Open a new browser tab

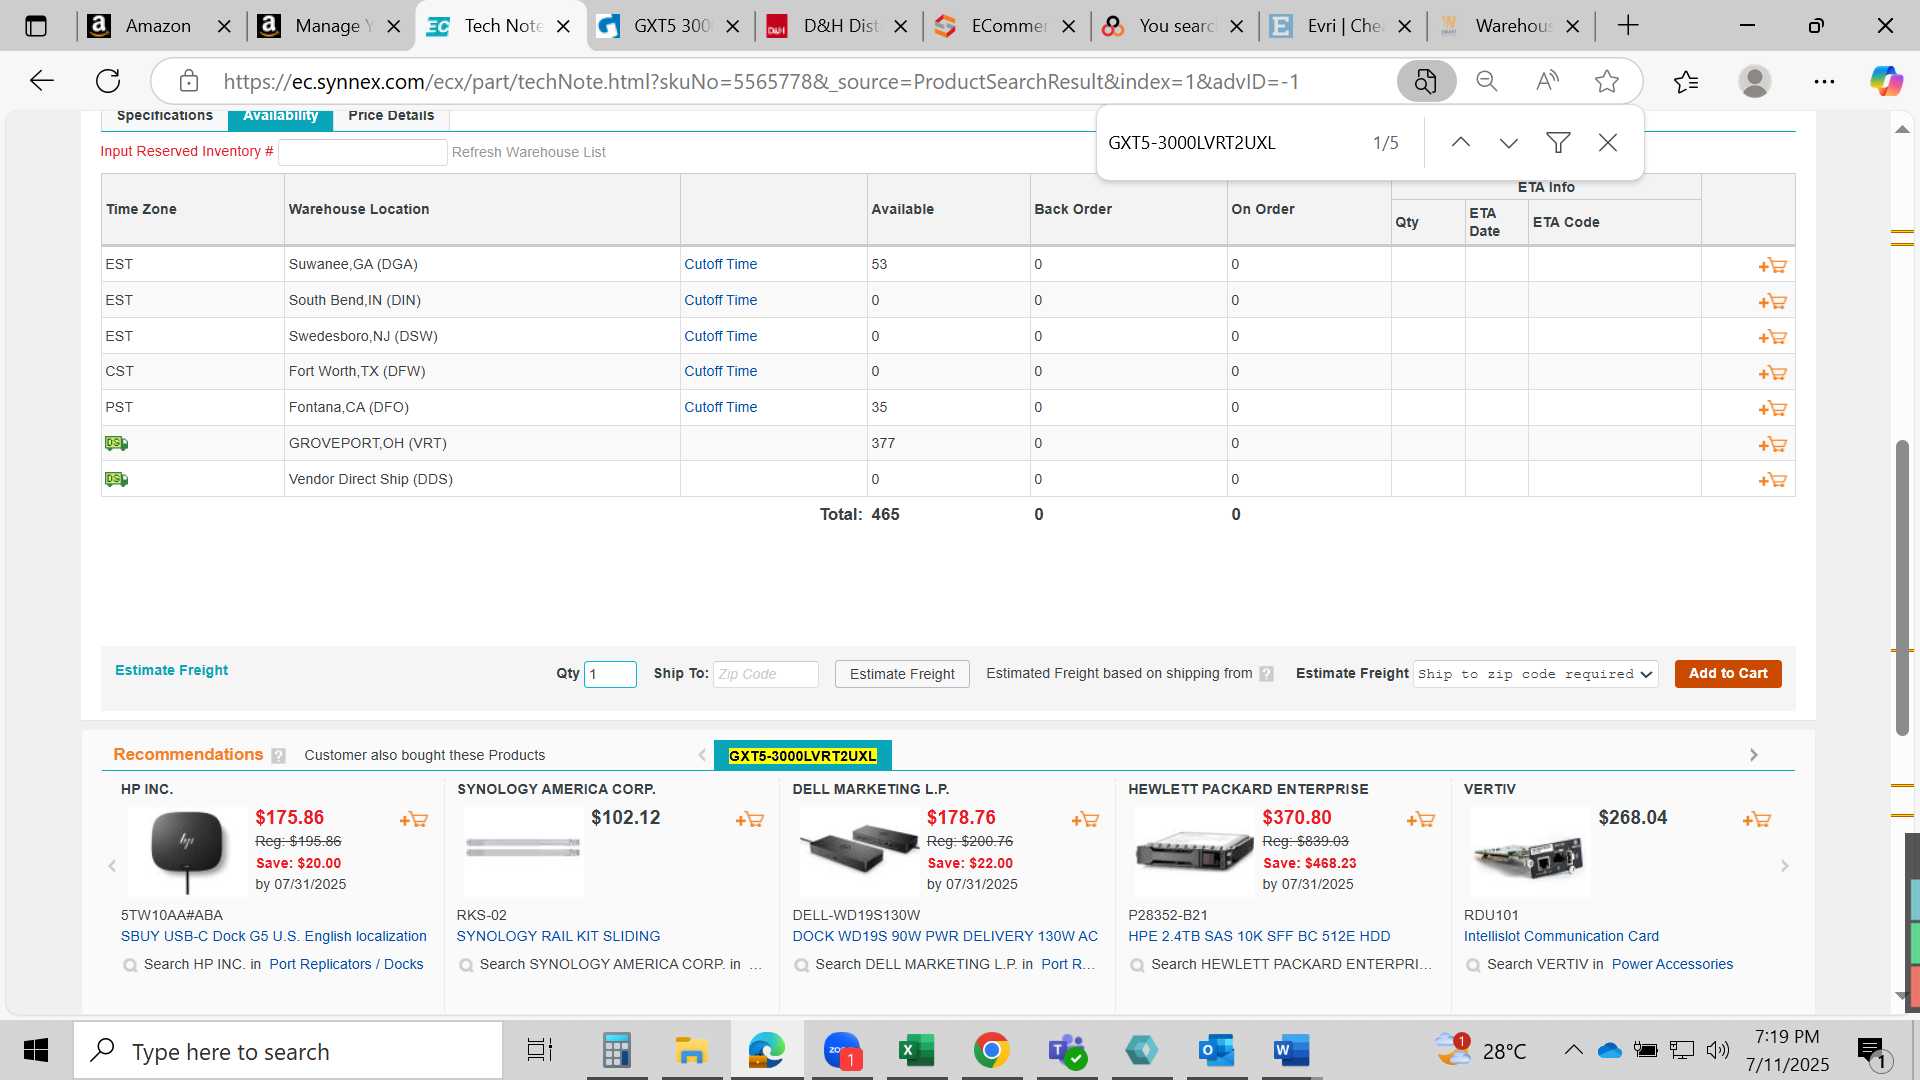[1628, 26]
